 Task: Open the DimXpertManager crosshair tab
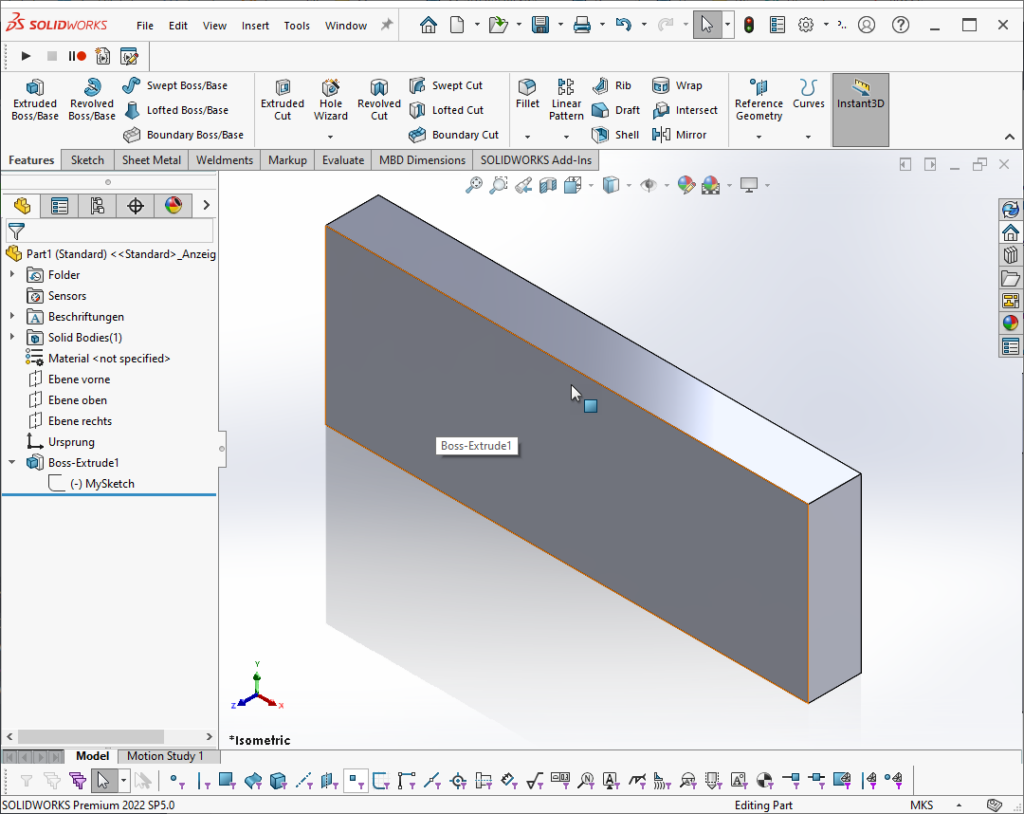click(x=135, y=206)
